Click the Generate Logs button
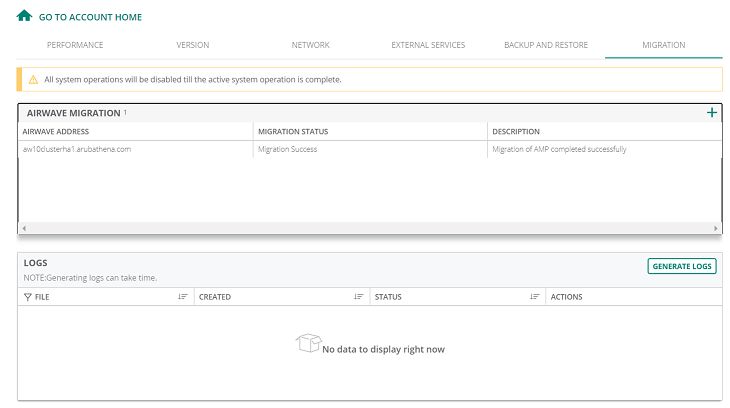Viewport: 730px width, 408px height. click(682, 266)
